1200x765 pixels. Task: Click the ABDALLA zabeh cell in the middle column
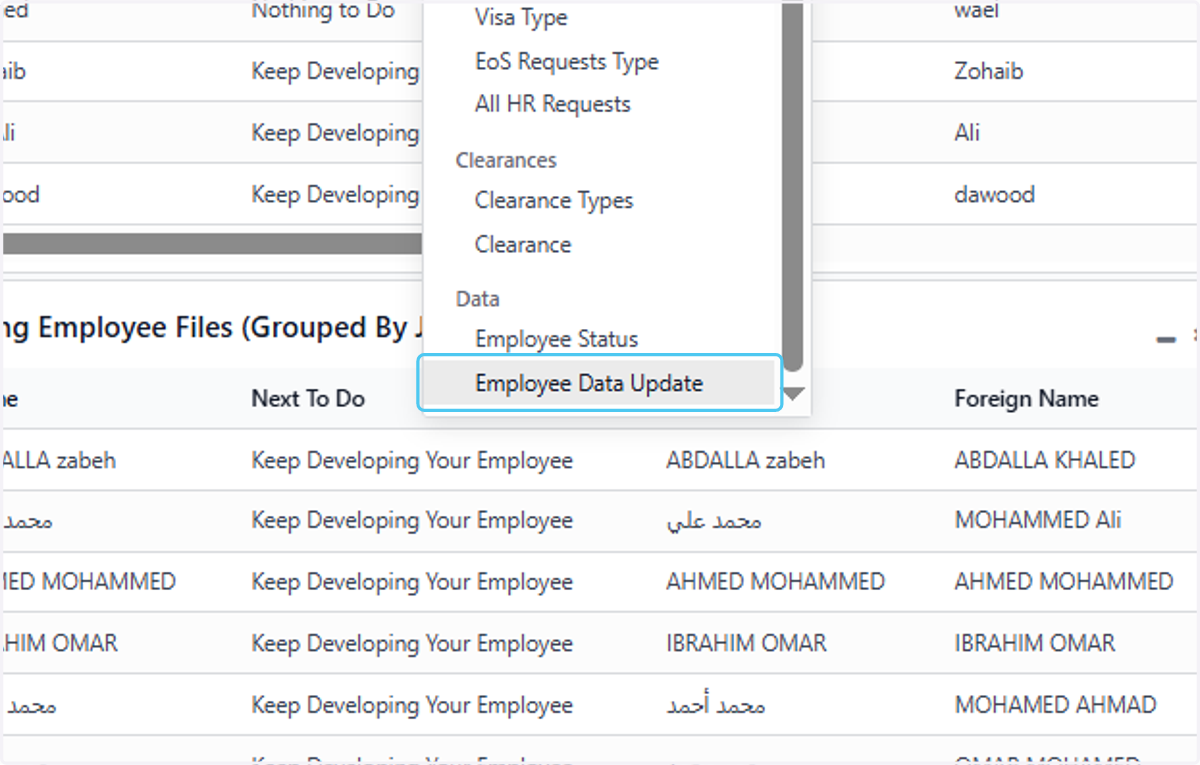point(746,460)
